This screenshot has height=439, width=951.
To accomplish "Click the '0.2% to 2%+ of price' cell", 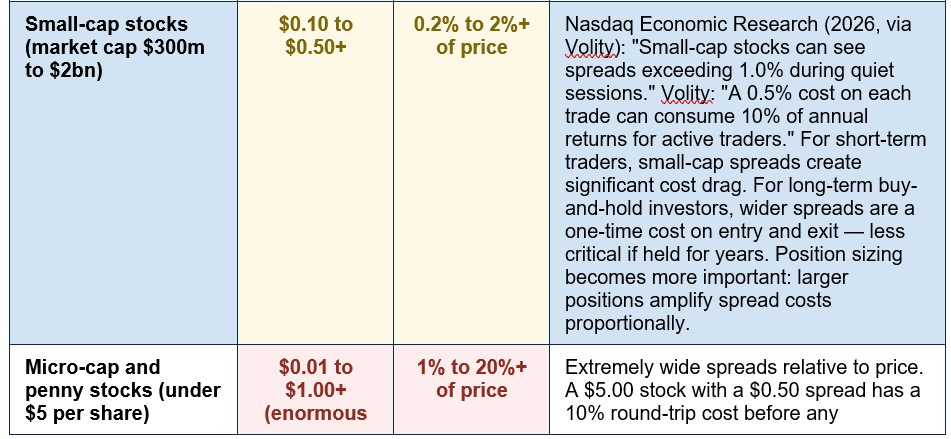I will pyautogui.click(x=471, y=35).
